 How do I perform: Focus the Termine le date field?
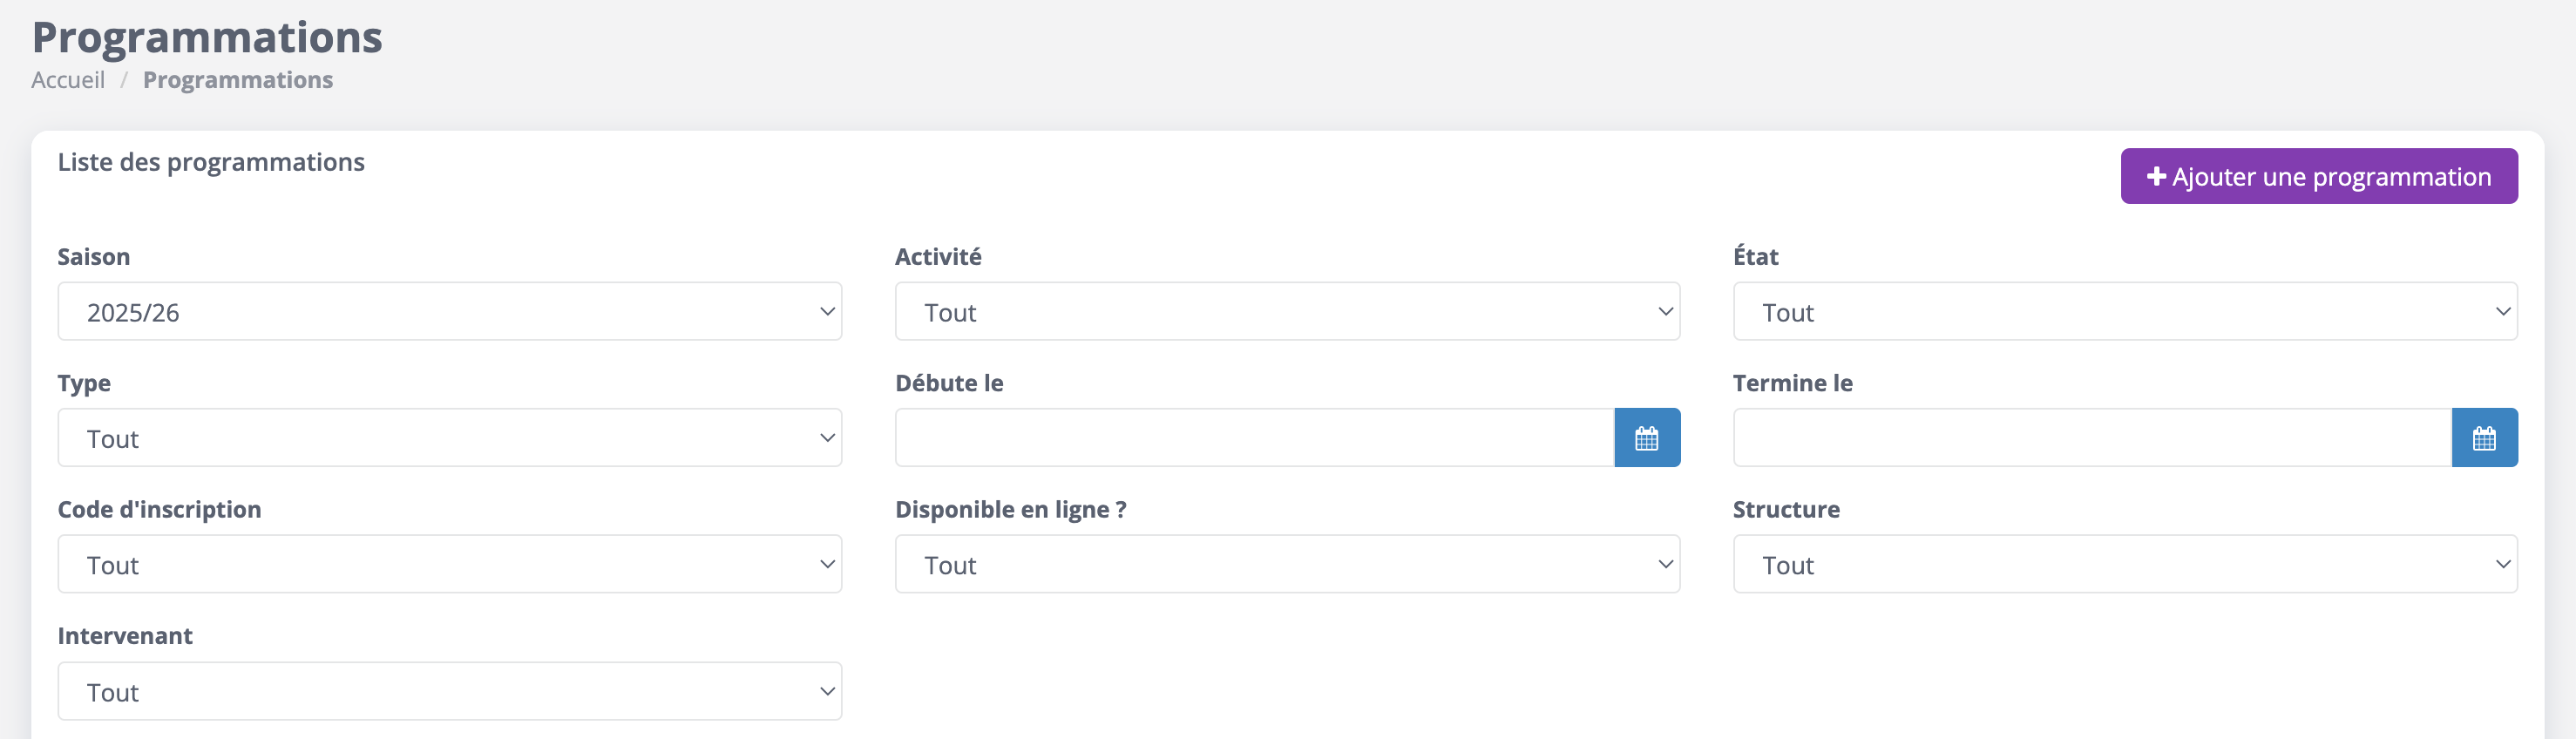point(2092,438)
